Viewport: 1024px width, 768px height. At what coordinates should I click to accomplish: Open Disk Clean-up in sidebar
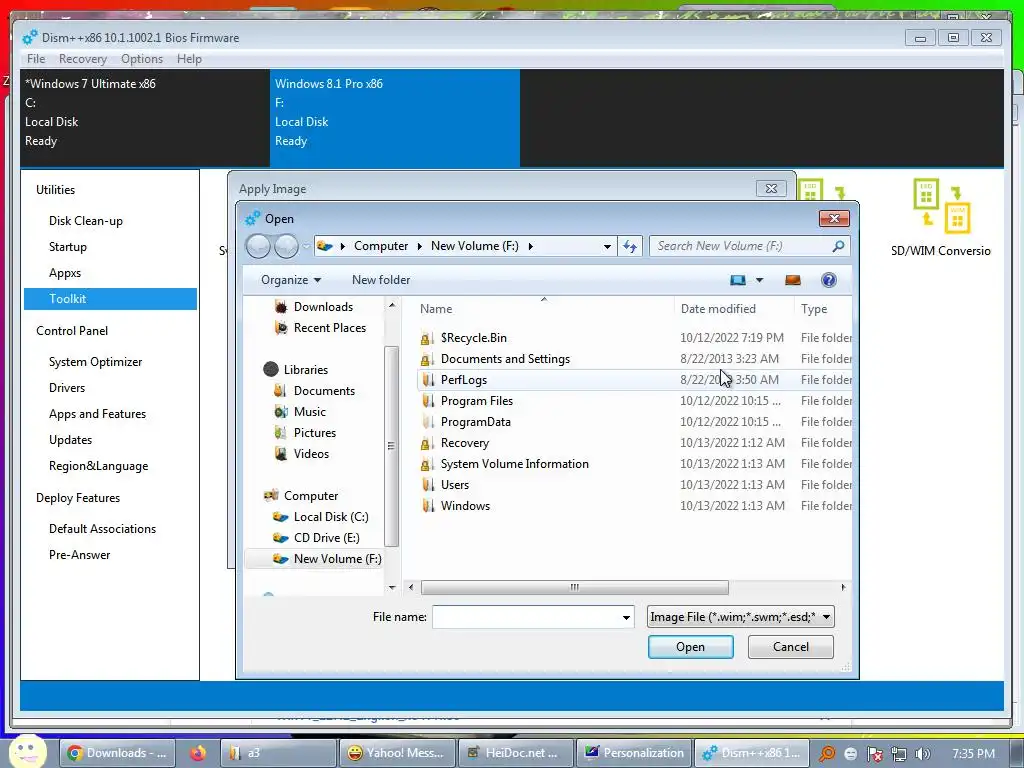click(x=86, y=221)
